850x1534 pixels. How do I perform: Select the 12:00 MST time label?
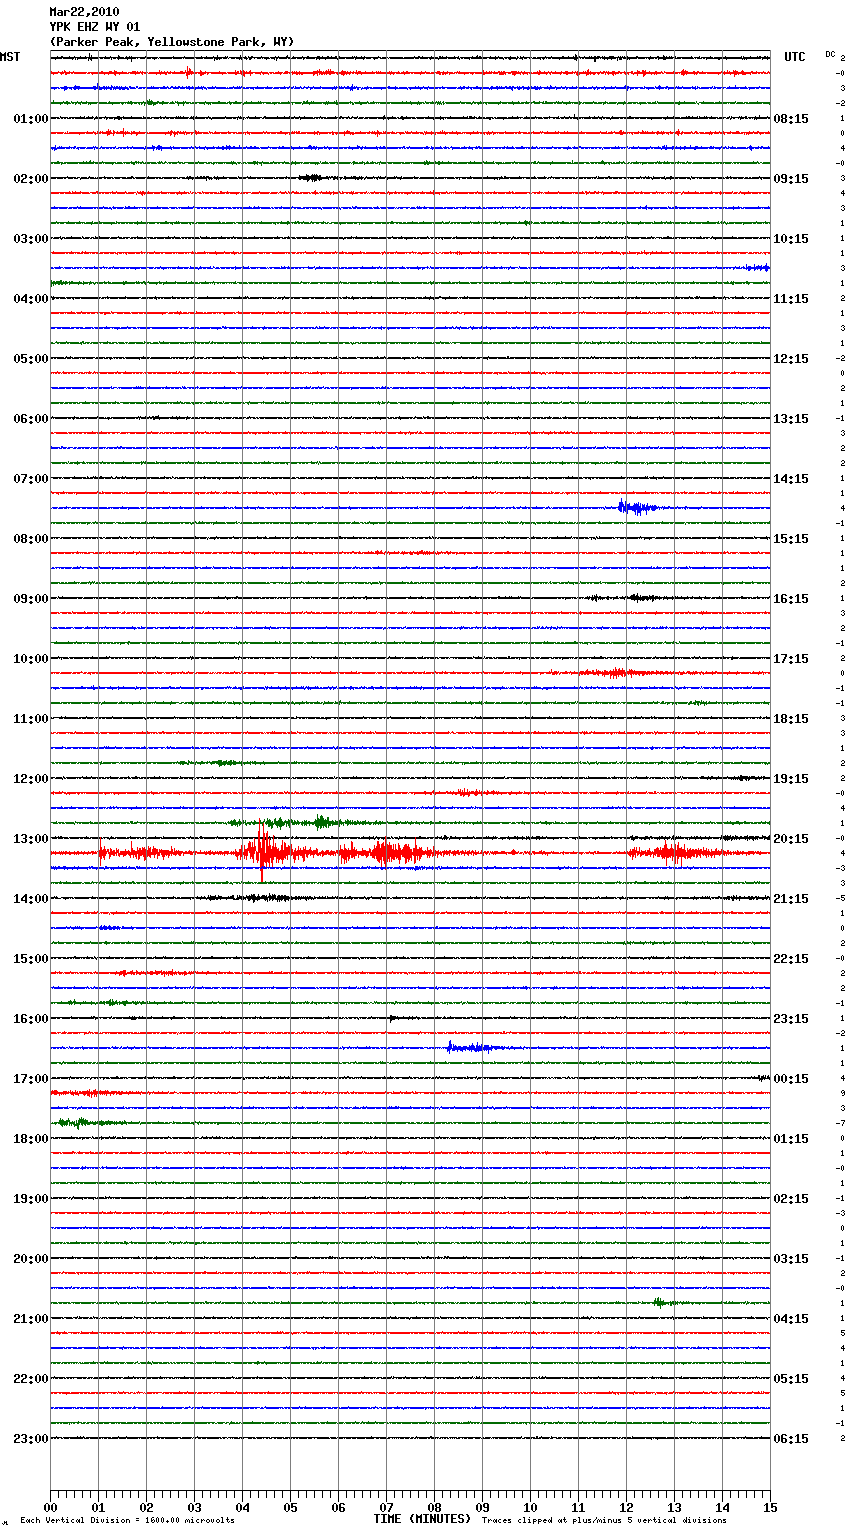point(31,779)
